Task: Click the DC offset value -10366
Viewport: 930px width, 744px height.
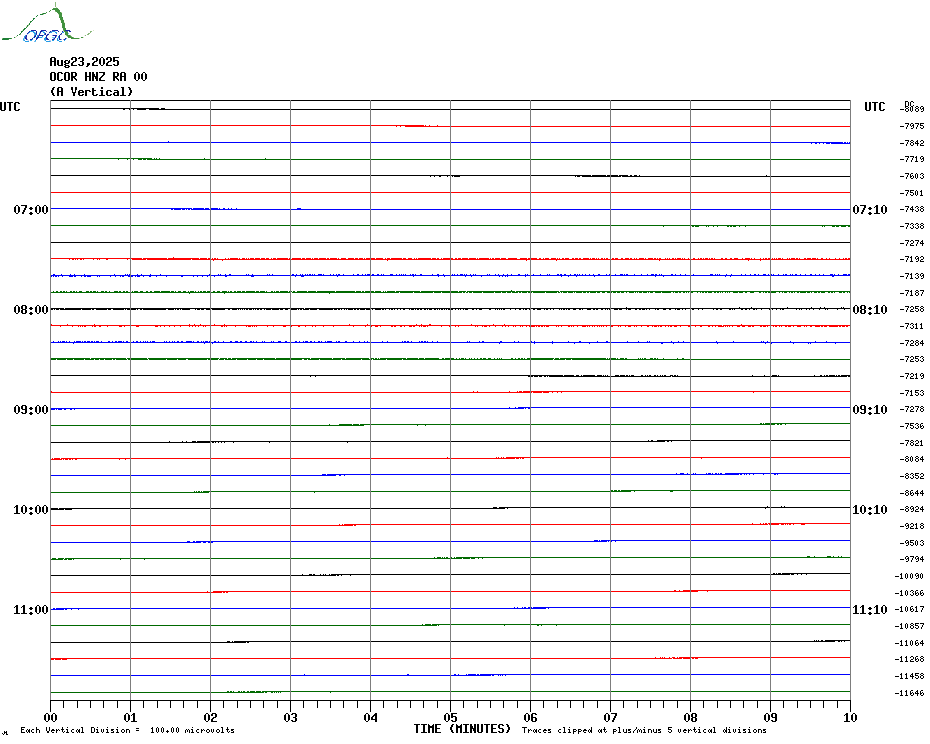Action: [910, 593]
